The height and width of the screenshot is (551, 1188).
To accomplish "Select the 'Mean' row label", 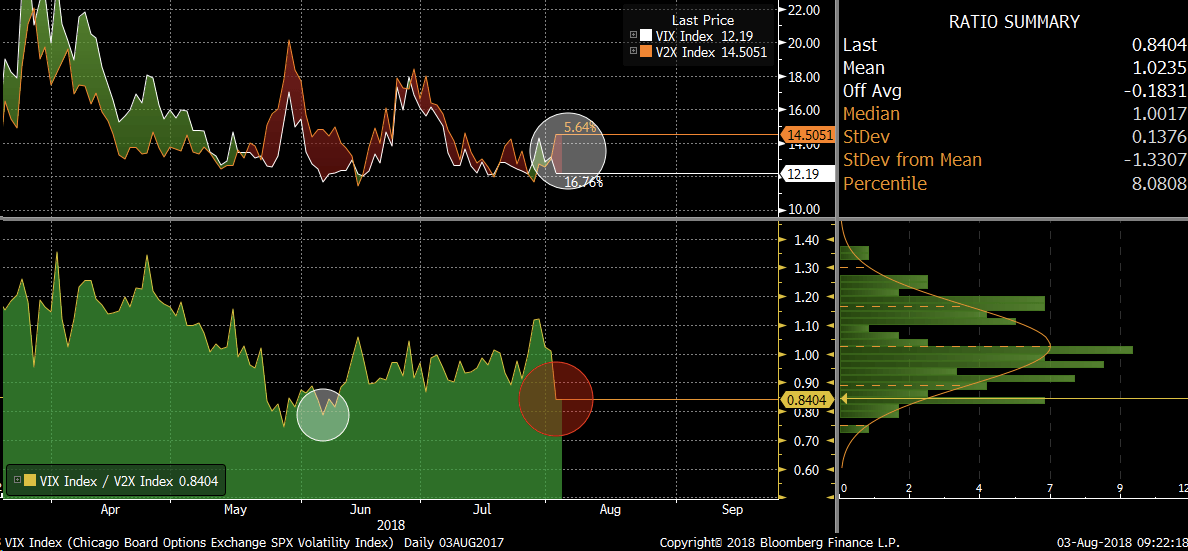I will coord(864,68).
